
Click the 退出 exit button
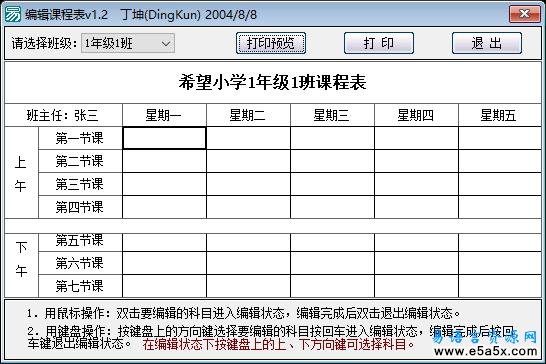(487, 43)
